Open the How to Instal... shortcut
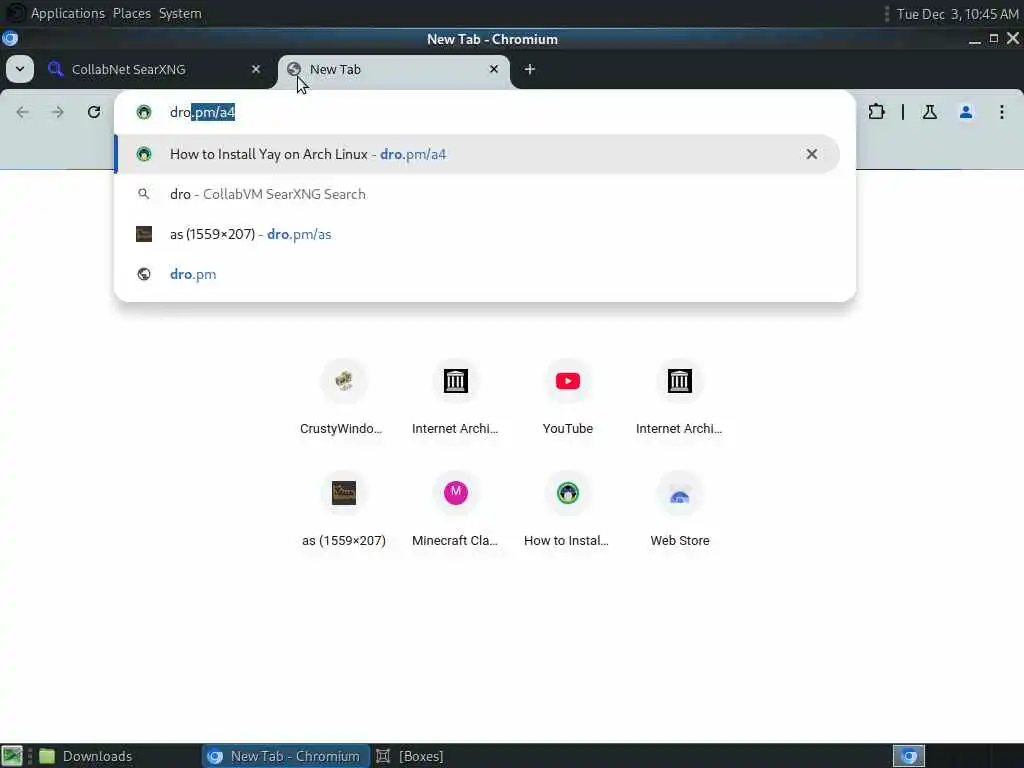The width and height of the screenshot is (1024, 768). tap(568, 511)
